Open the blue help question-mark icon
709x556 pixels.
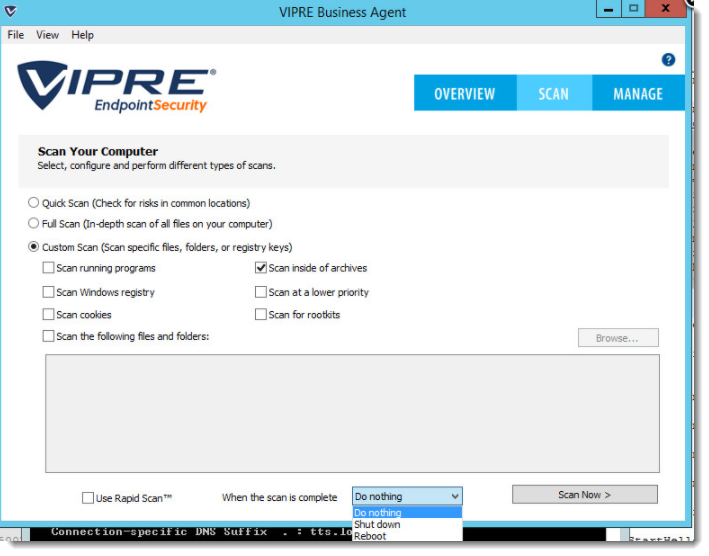click(x=668, y=60)
